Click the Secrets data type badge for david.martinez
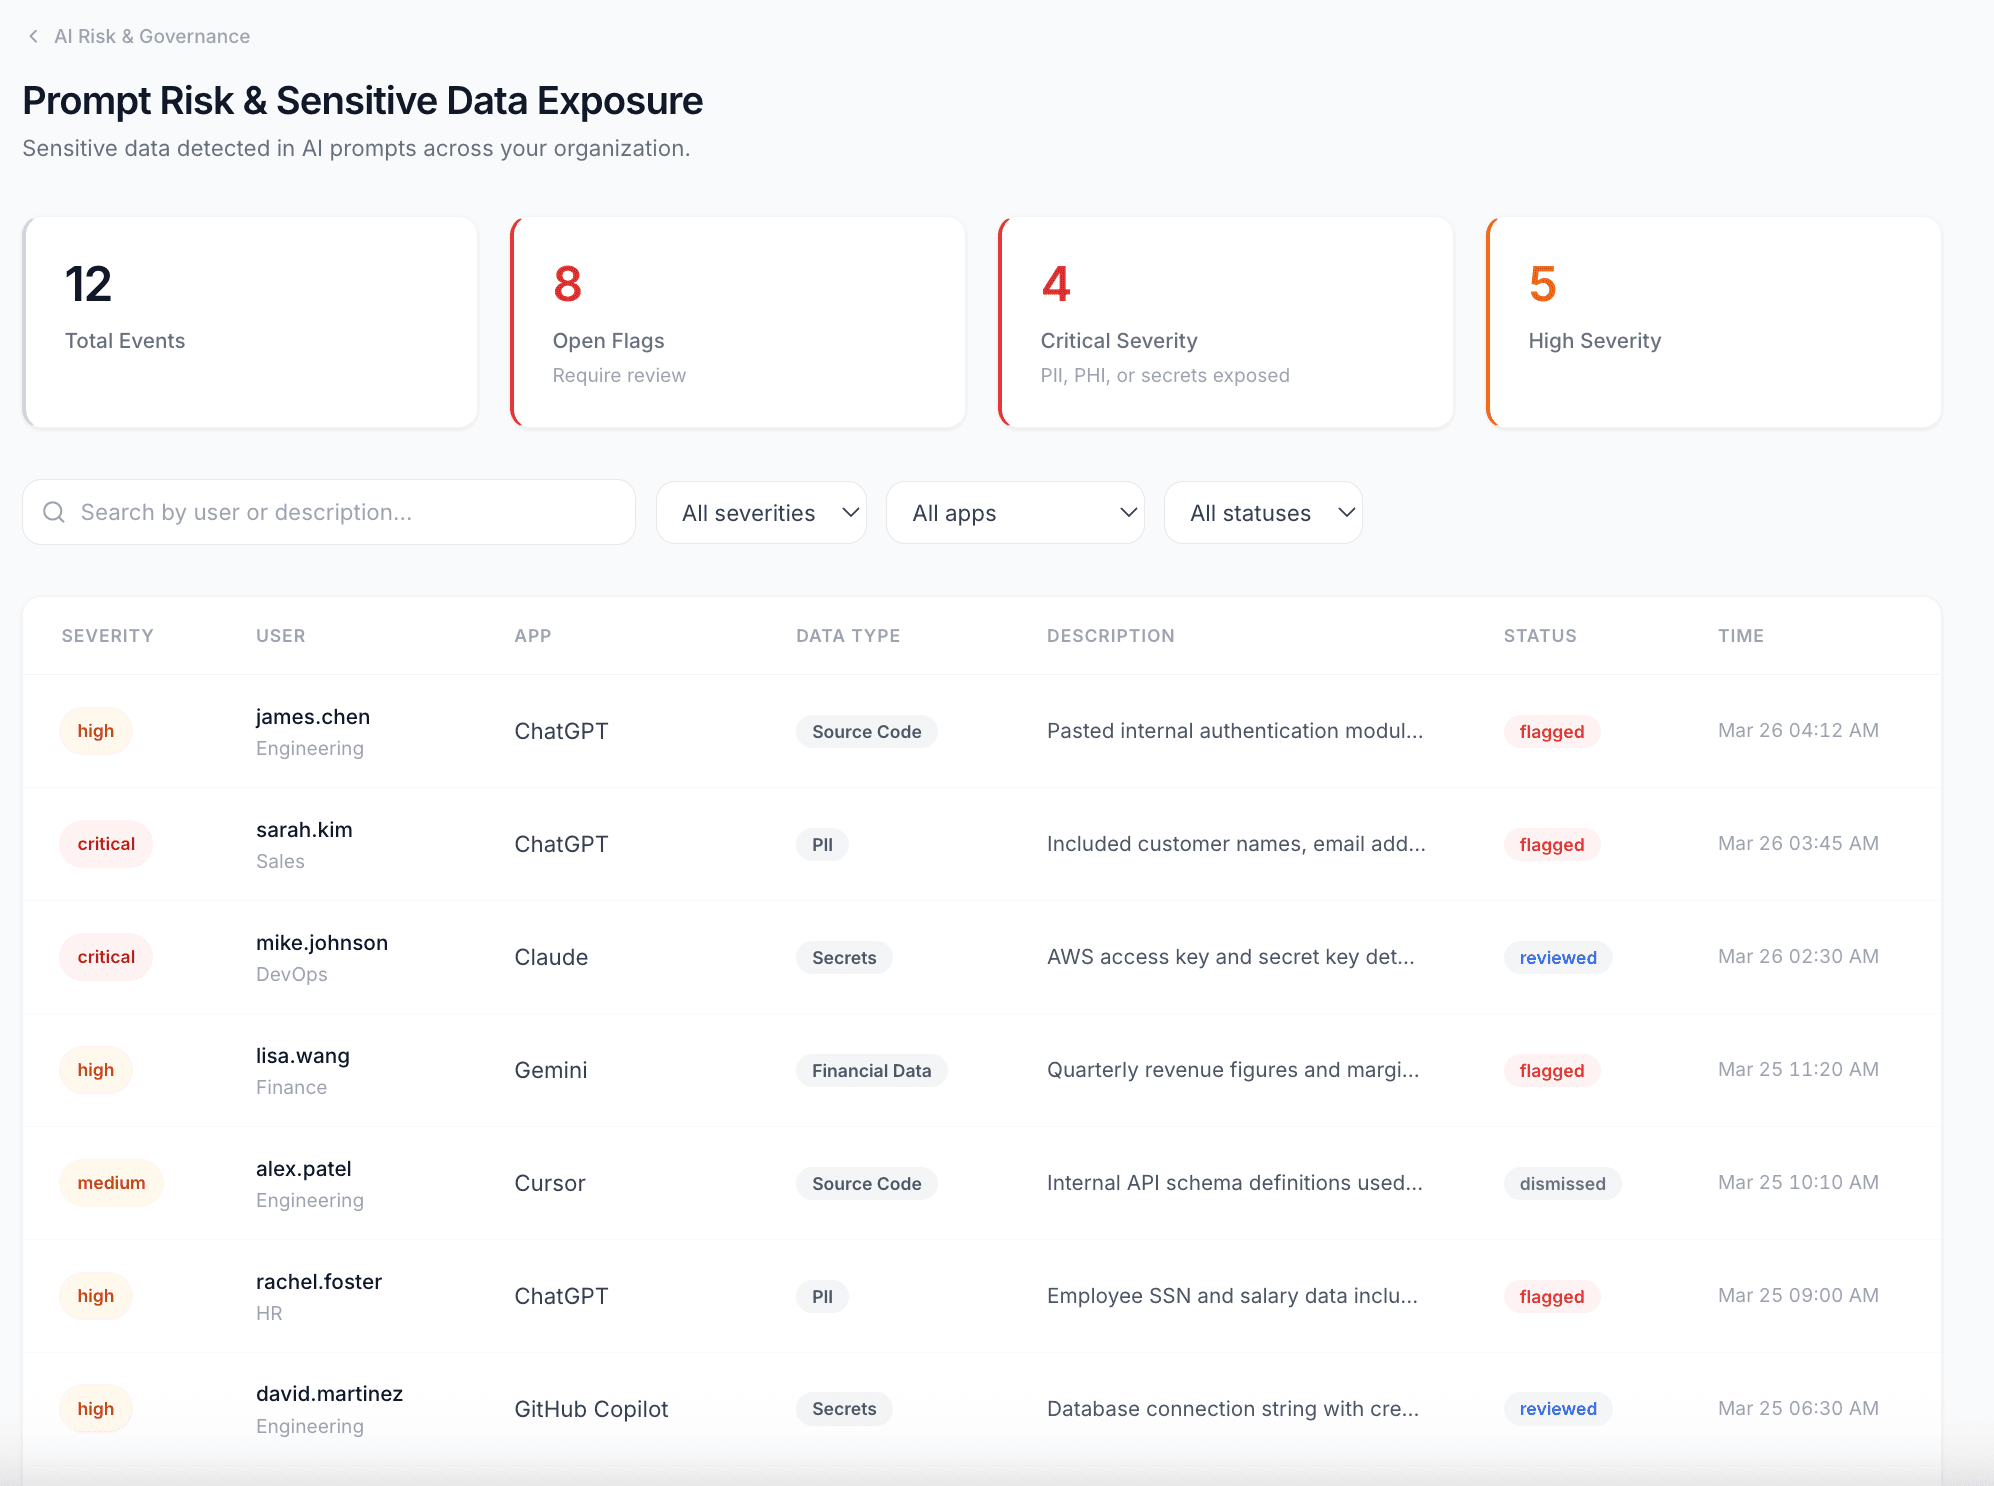 pyautogui.click(x=843, y=1409)
